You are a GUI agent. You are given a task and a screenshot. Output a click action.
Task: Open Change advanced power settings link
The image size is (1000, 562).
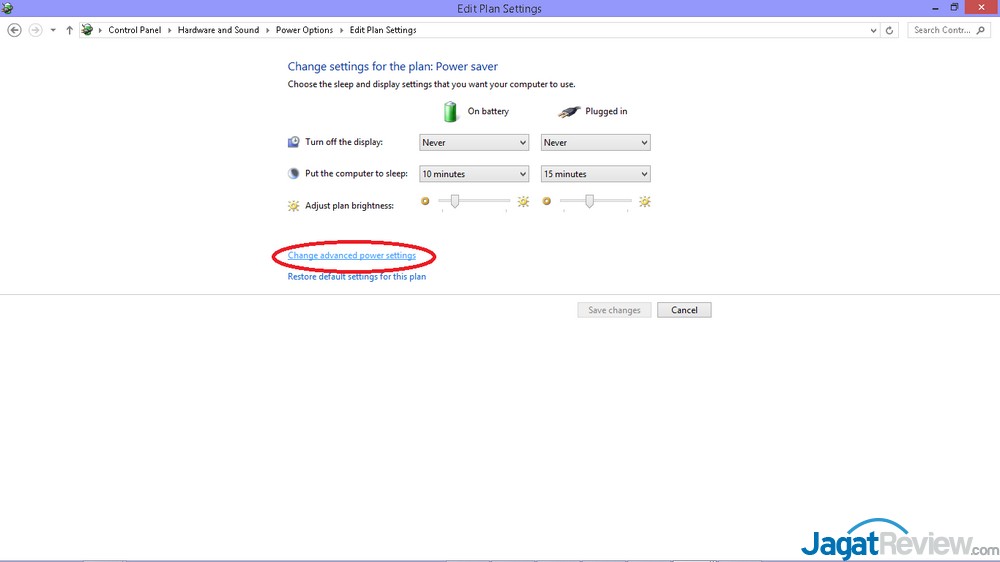click(x=351, y=256)
